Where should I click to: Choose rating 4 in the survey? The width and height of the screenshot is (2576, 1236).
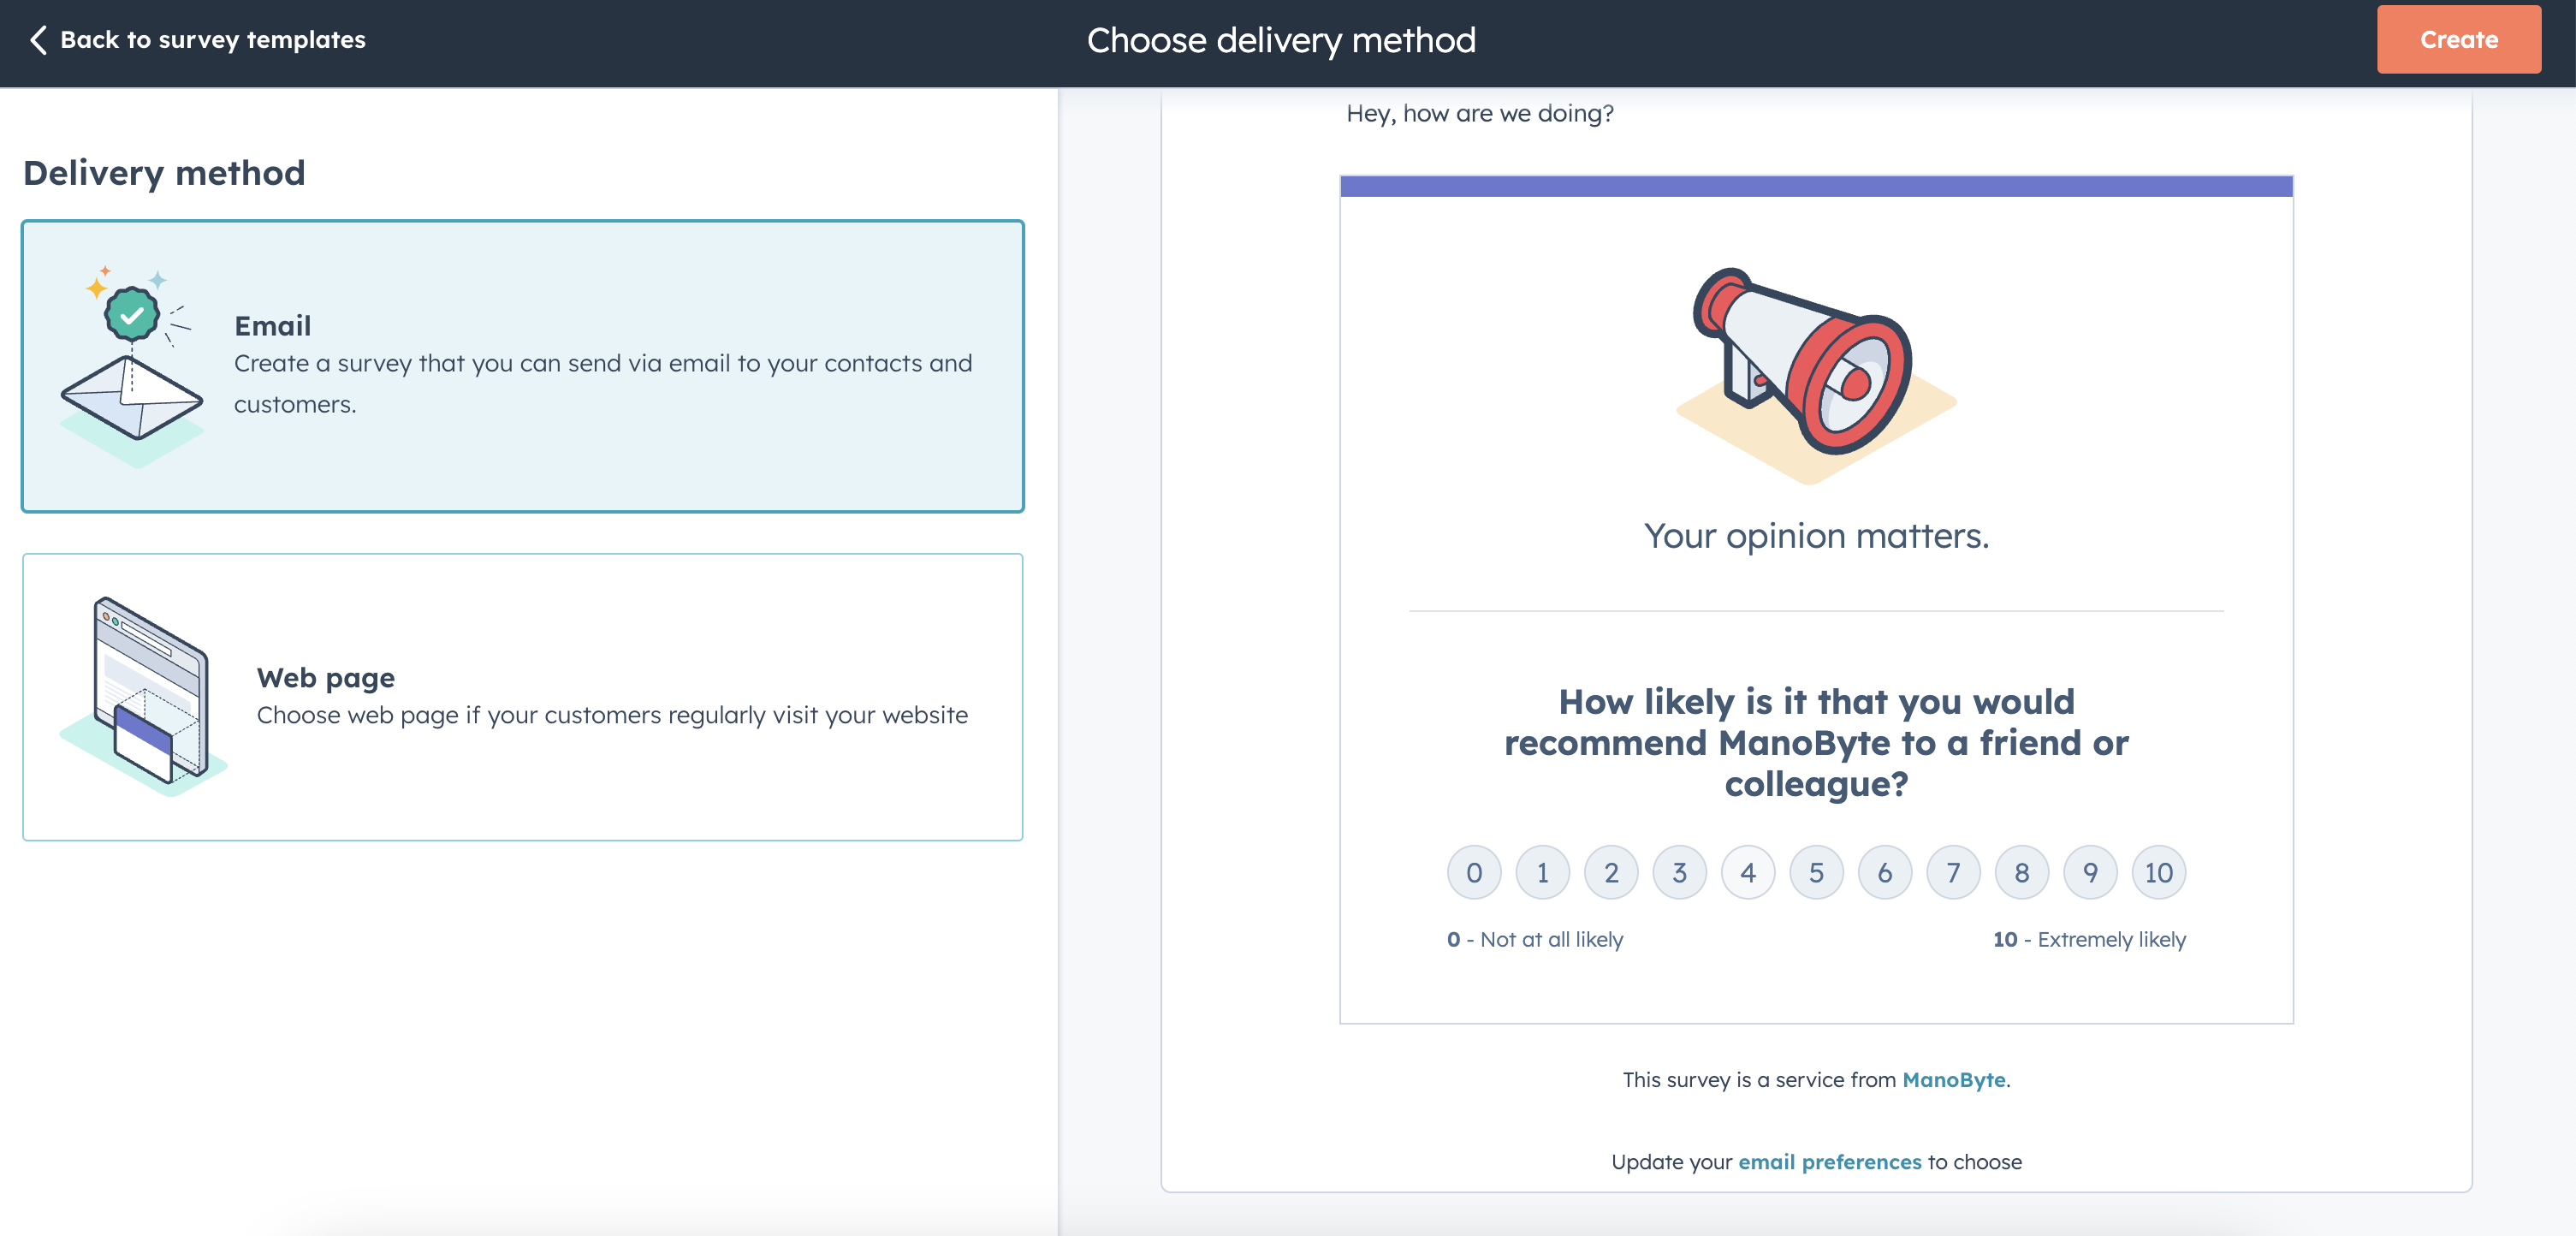click(x=1748, y=873)
